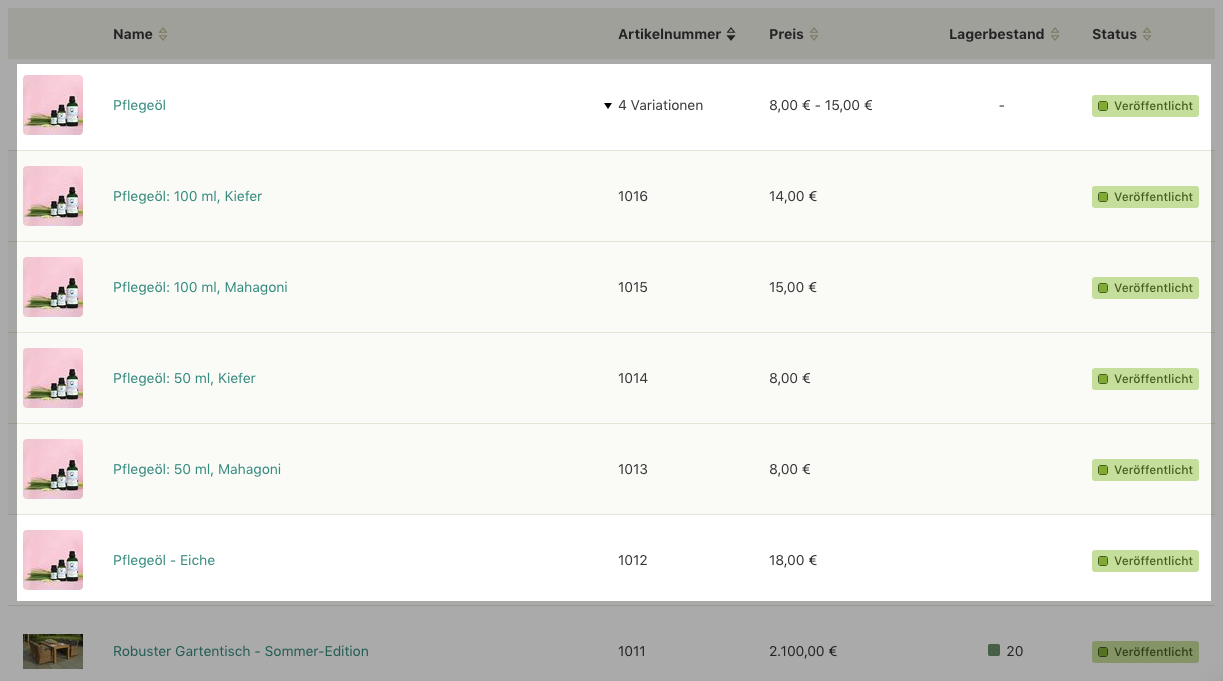The height and width of the screenshot is (681, 1223).
Task: Open Pflegeöl - Eiche product
Action: [x=164, y=560]
